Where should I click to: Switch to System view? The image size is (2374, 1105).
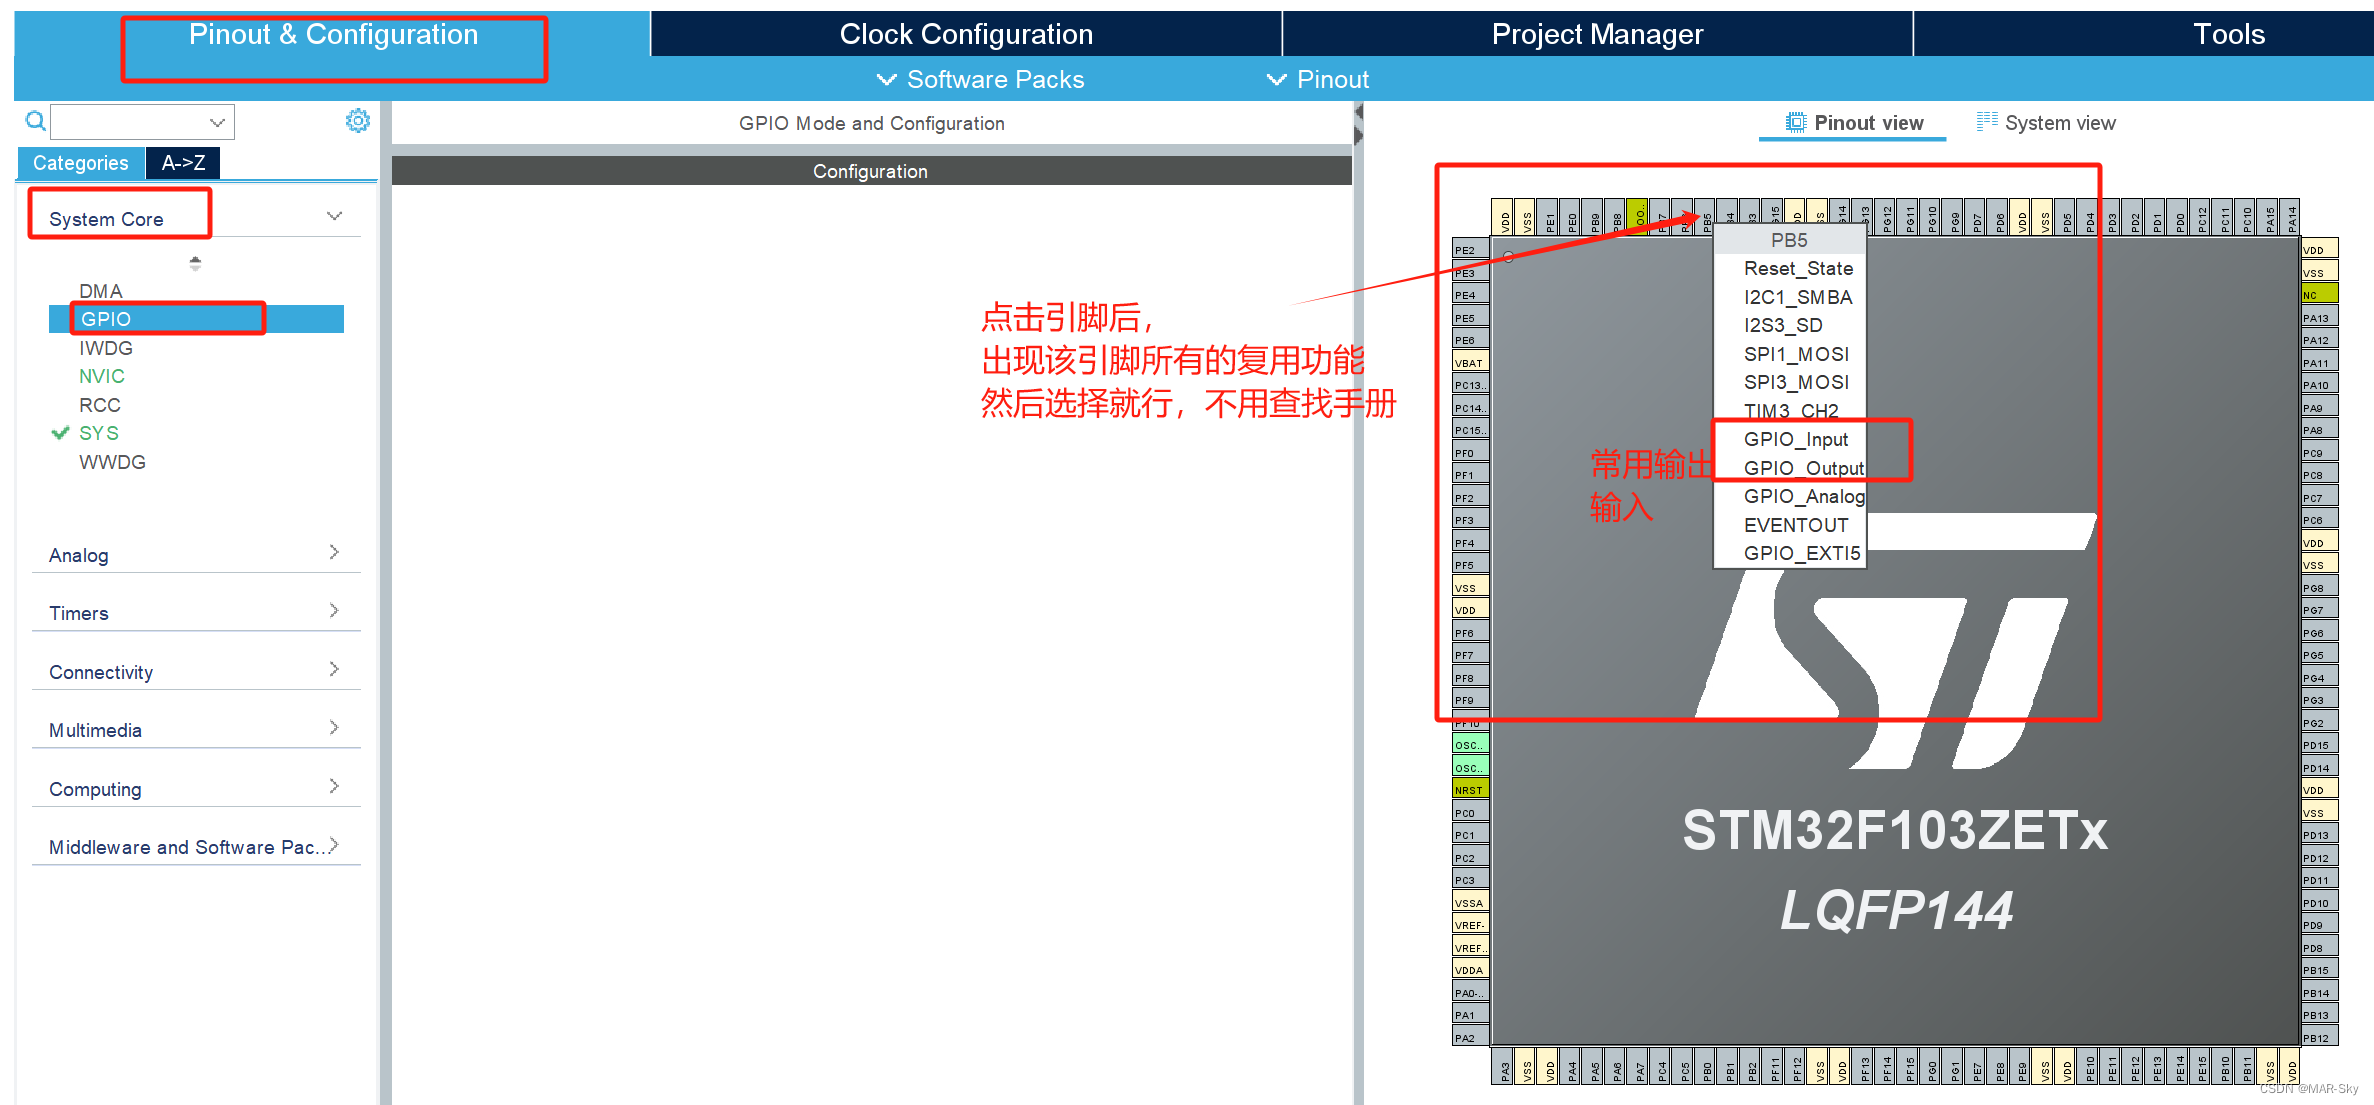click(x=2046, y=123)
